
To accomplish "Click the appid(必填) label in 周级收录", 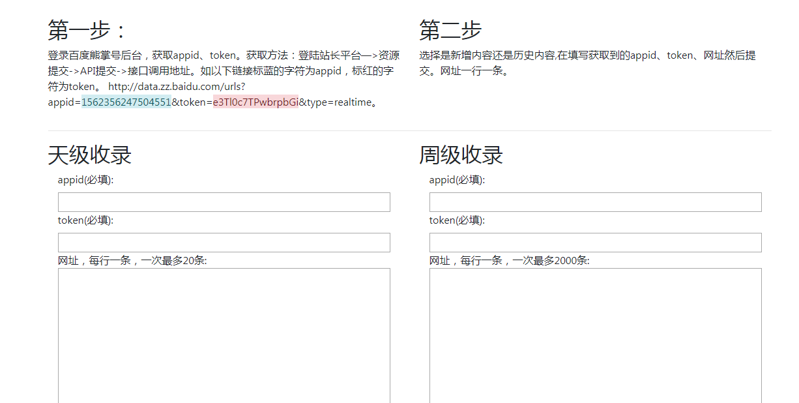I will [x=457, y=180].
